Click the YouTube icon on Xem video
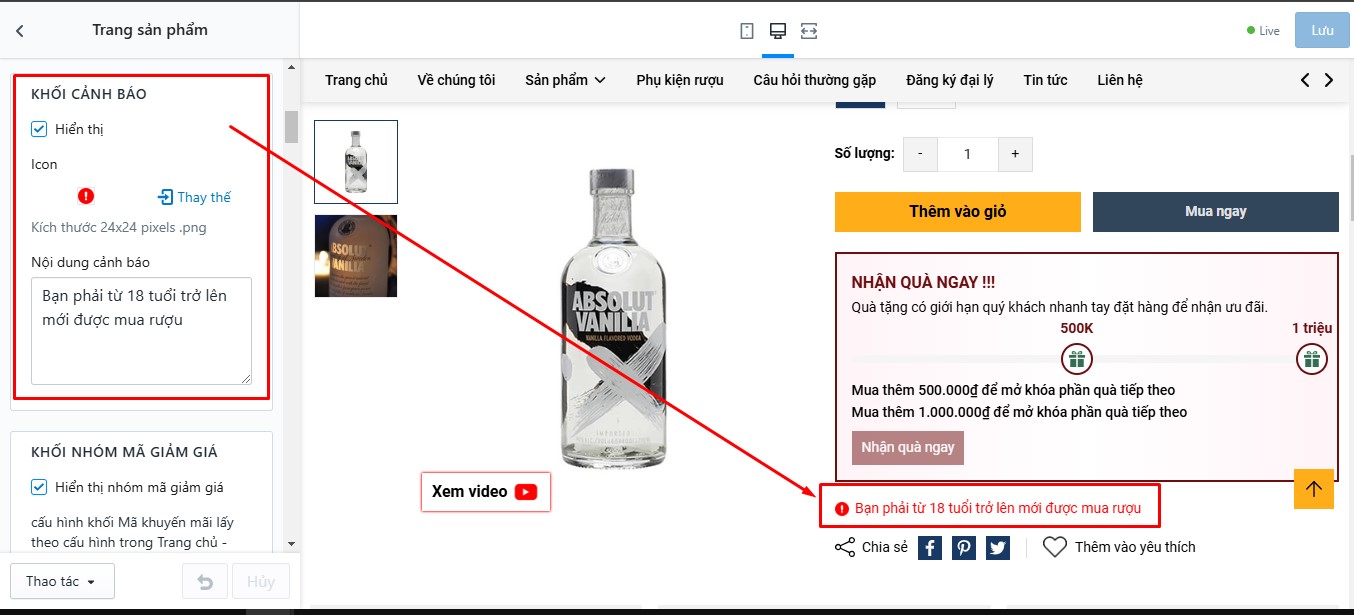This screenshot has width=1354, height=615. click(526, 492)
